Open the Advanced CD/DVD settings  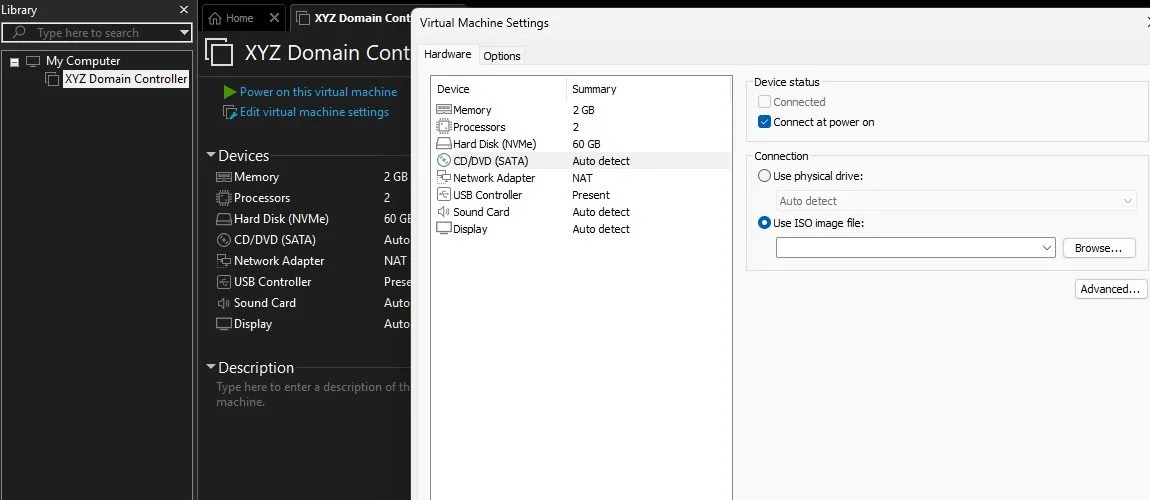point(1110,289)
